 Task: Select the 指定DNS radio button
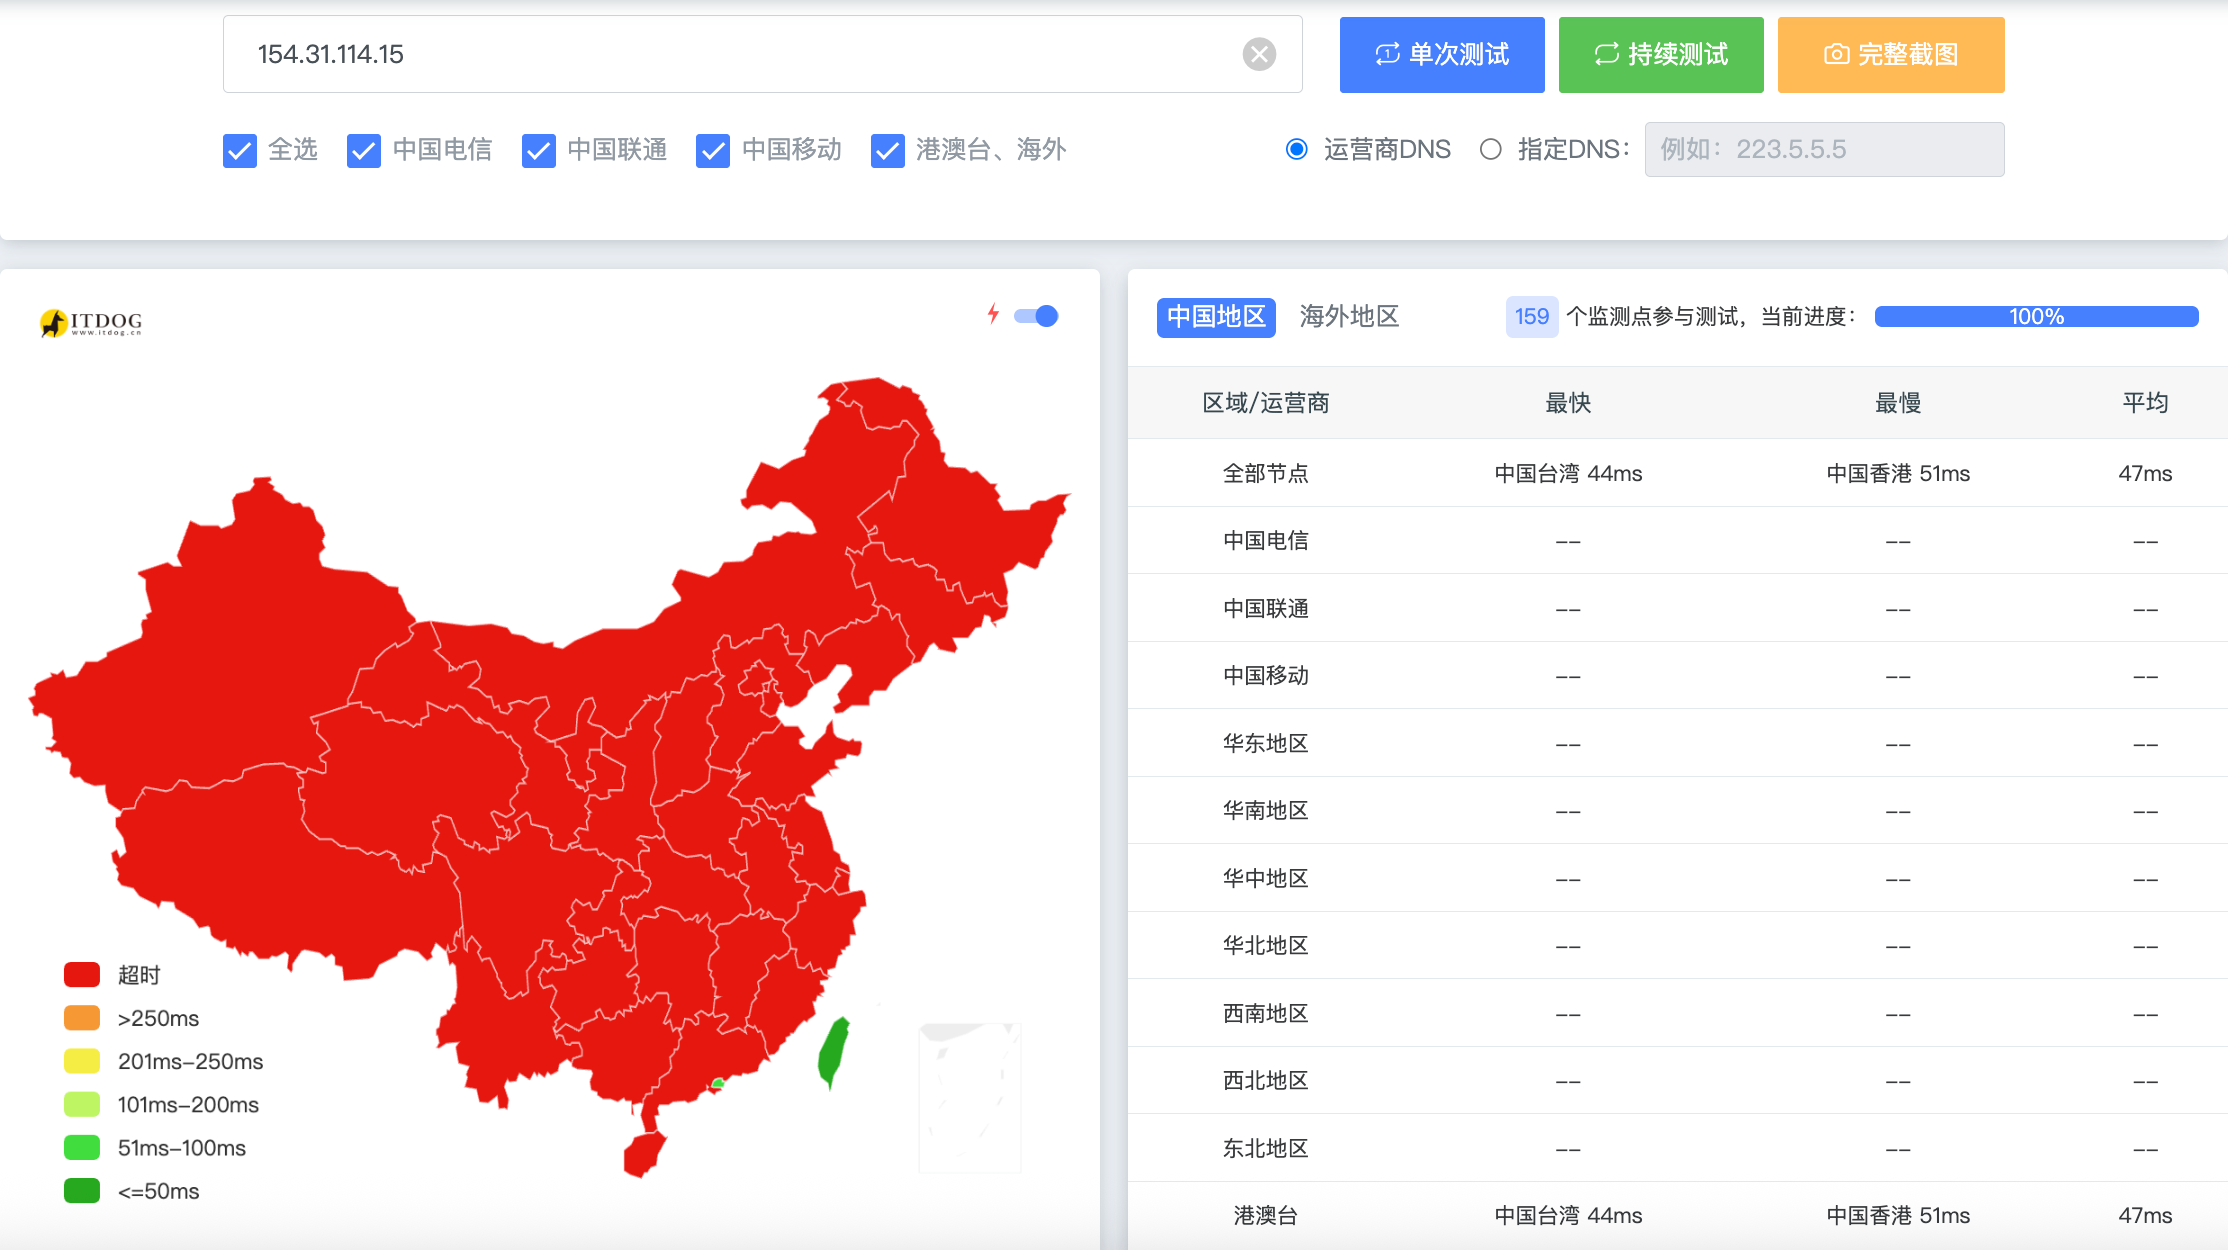click(x=1491, y=150)
